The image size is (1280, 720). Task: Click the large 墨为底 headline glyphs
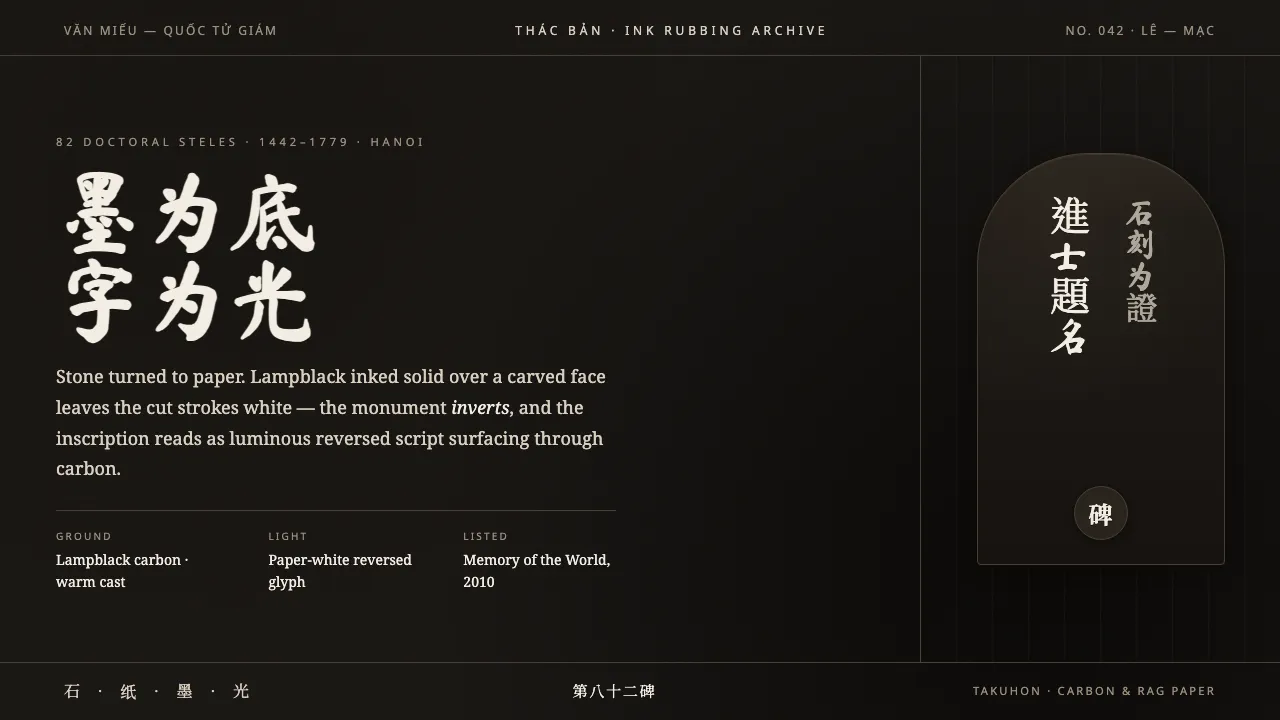pyautogui.click(x=191, y=213)
